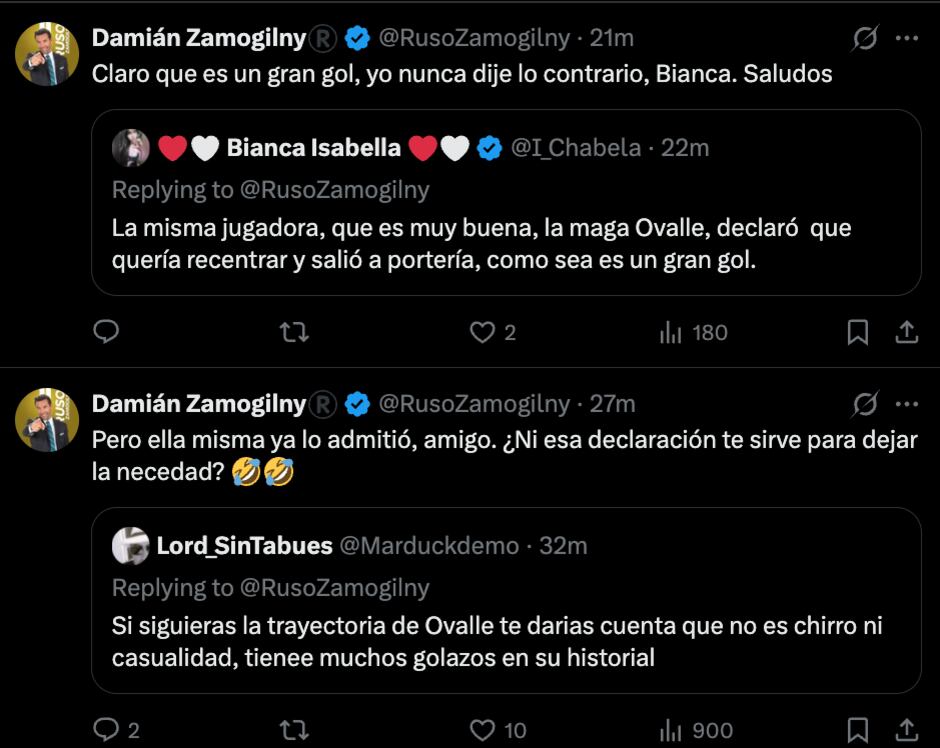Open @RusoZamogilny handle on first tweet
Screen dimensions: 940x748
476,39
